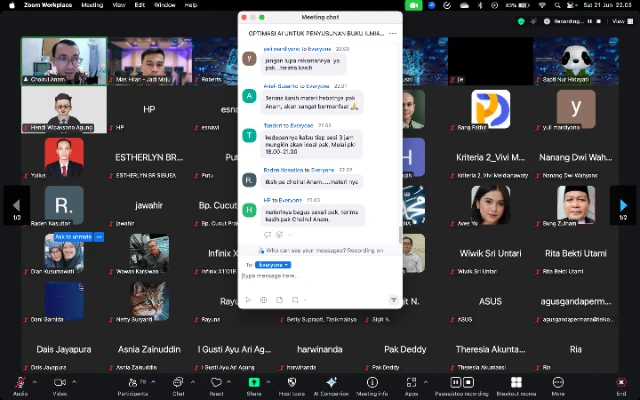The width and height of the screenshot is (640, 400).
Task: Toggle microphone with Audio button
Action: click(19, 383)
